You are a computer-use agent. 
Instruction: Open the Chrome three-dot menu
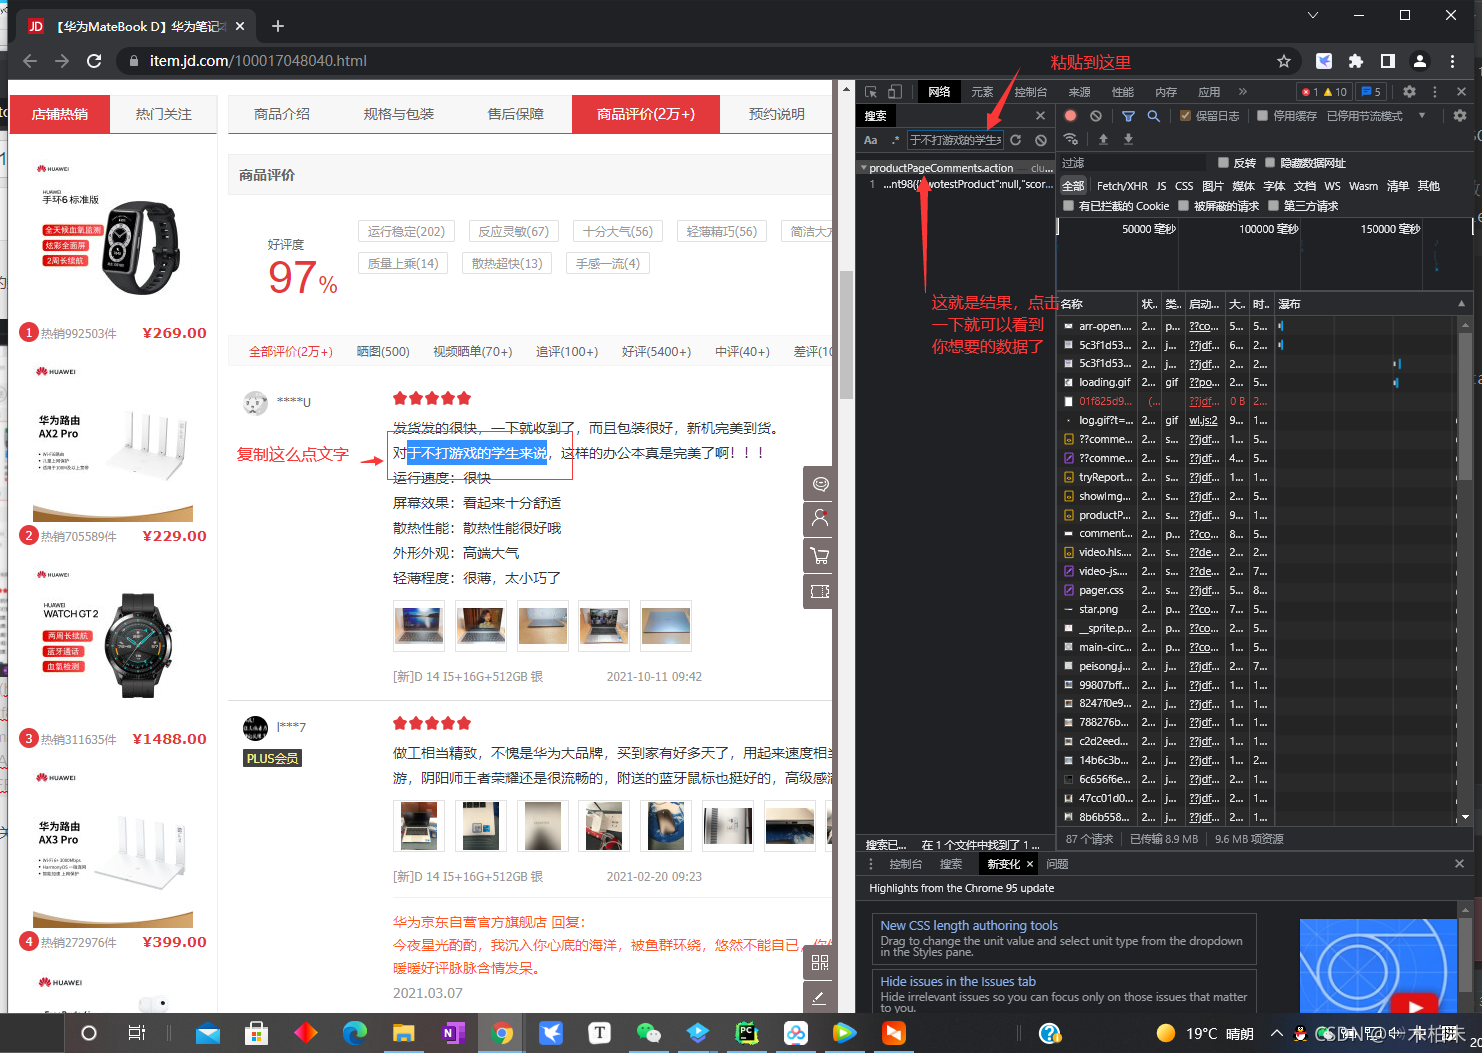pos(1453,61)
